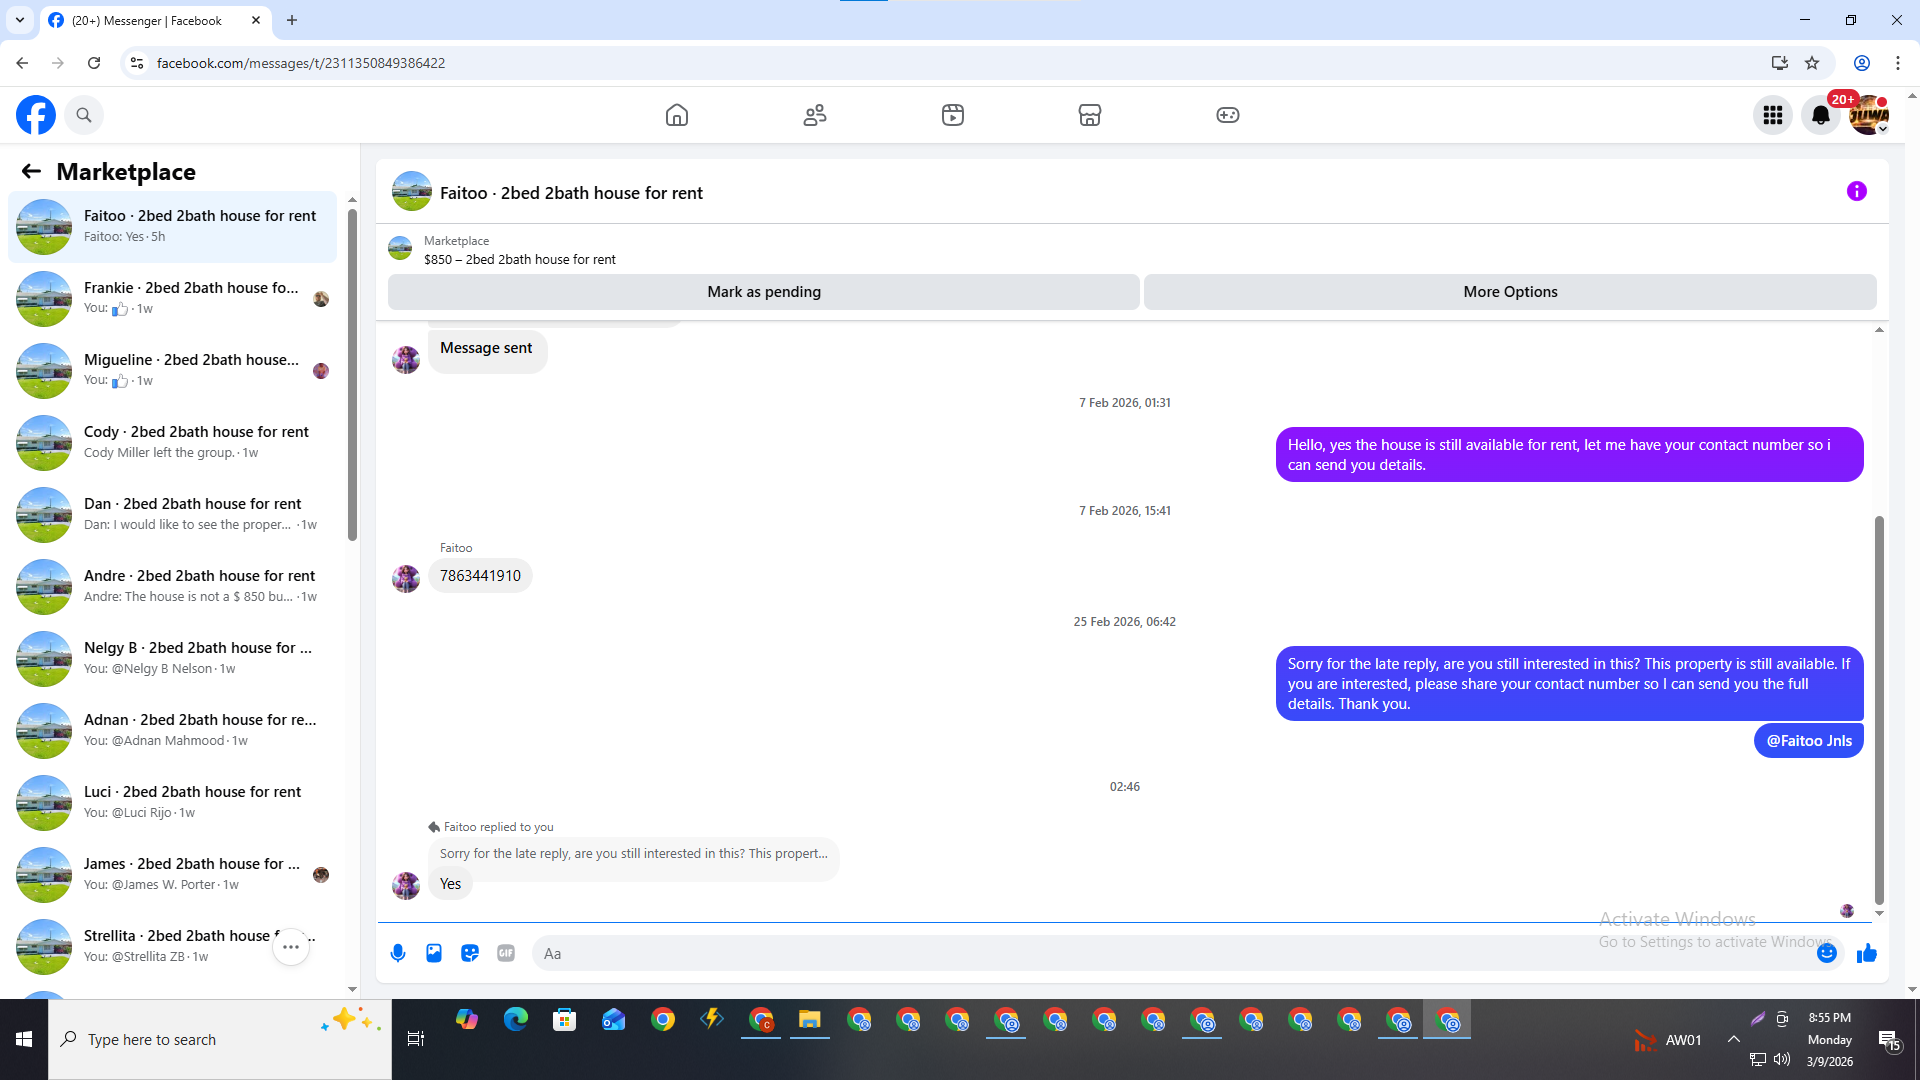Go to the Facebook Home tab
Image resolution: width=1920 pixels, height=1080 pixels.
[677, 115]
